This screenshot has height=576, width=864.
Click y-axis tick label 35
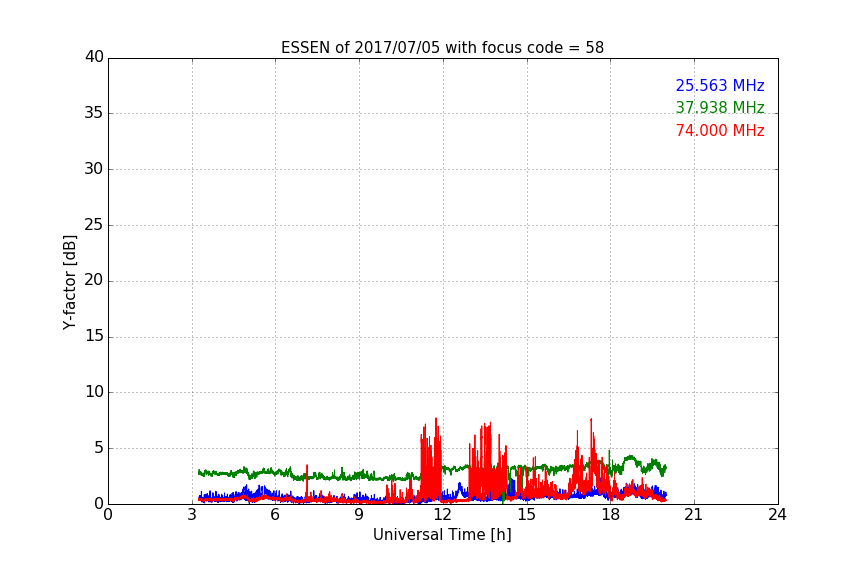[94, 113]
